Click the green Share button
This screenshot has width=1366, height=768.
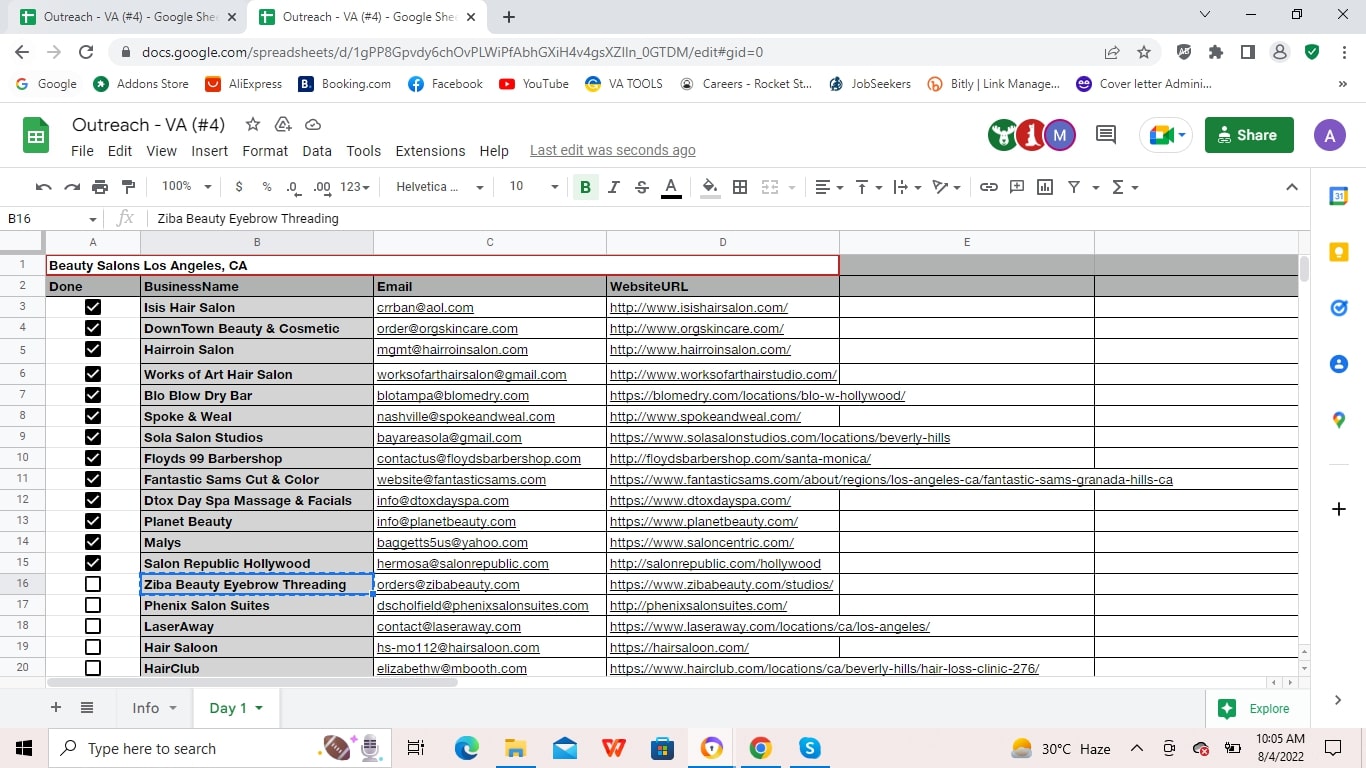(1249, 135)
